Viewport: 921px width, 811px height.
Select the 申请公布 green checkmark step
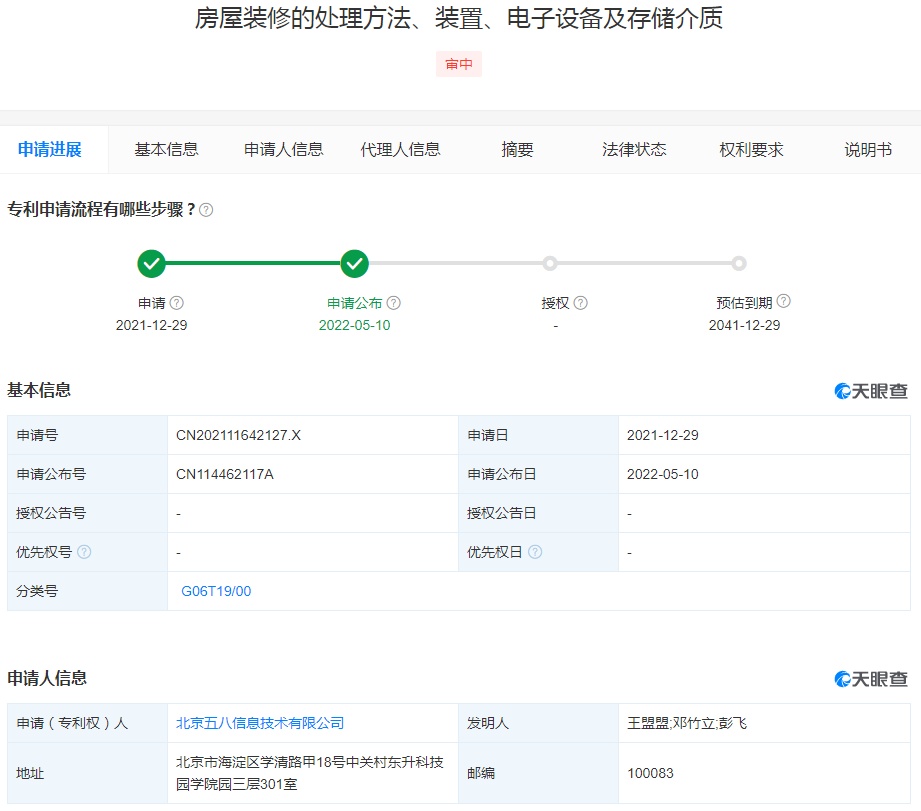pyautogui.click(x=354, y=264)
